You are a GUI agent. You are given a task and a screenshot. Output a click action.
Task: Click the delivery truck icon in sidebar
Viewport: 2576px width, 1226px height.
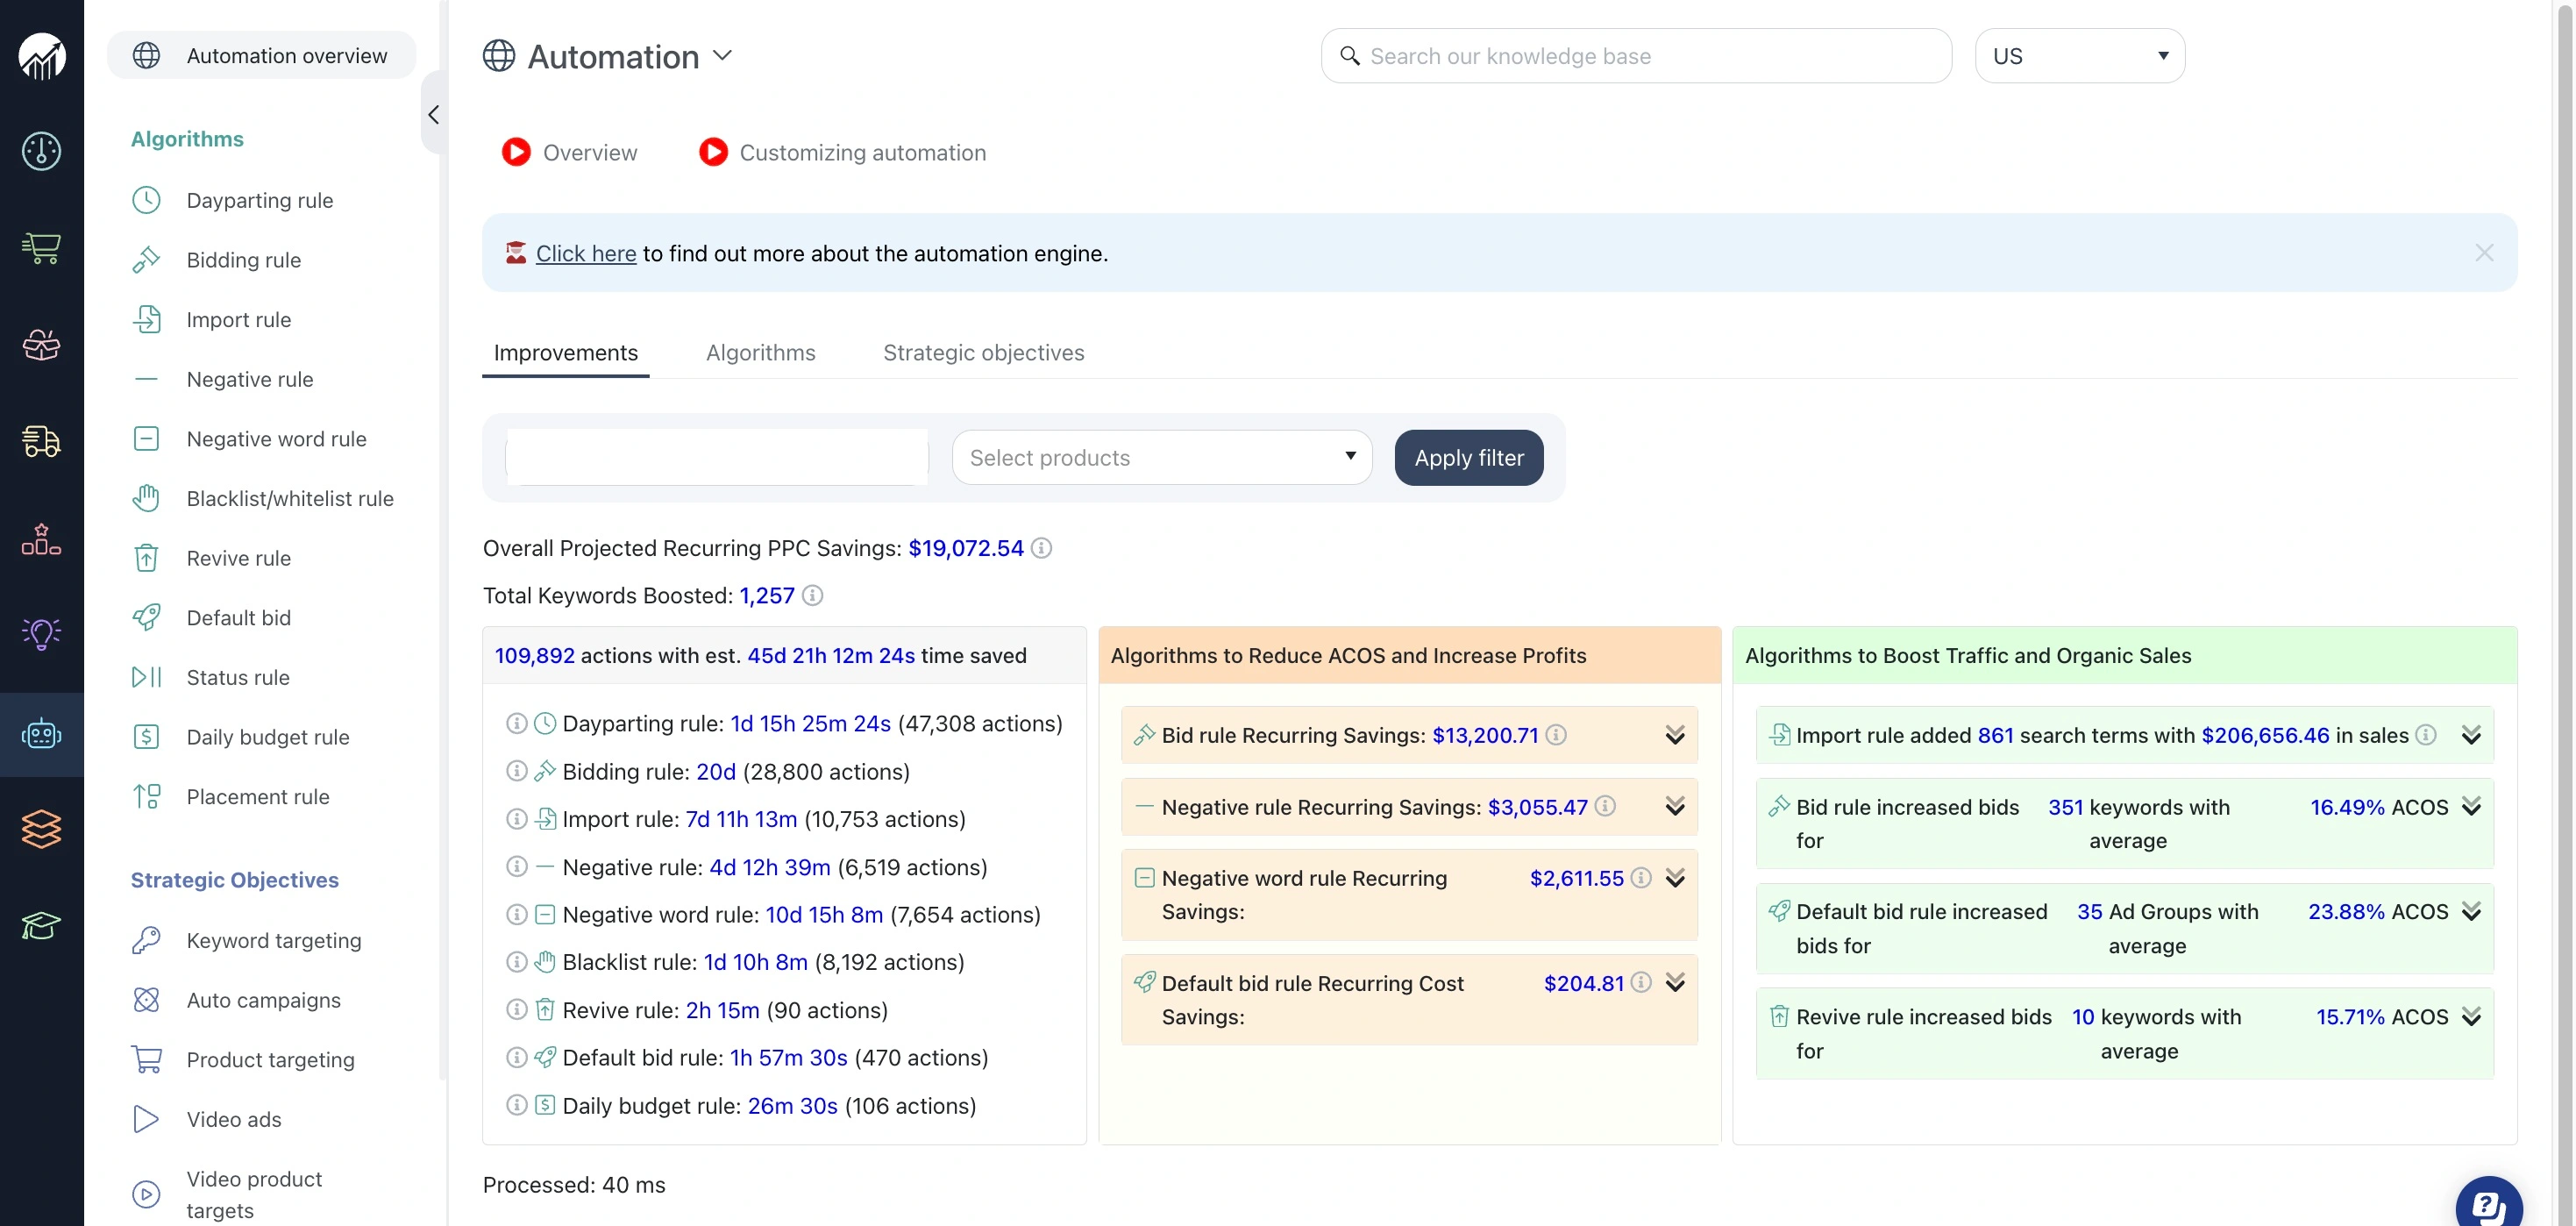pyautogui.click(x=41, y=440)
